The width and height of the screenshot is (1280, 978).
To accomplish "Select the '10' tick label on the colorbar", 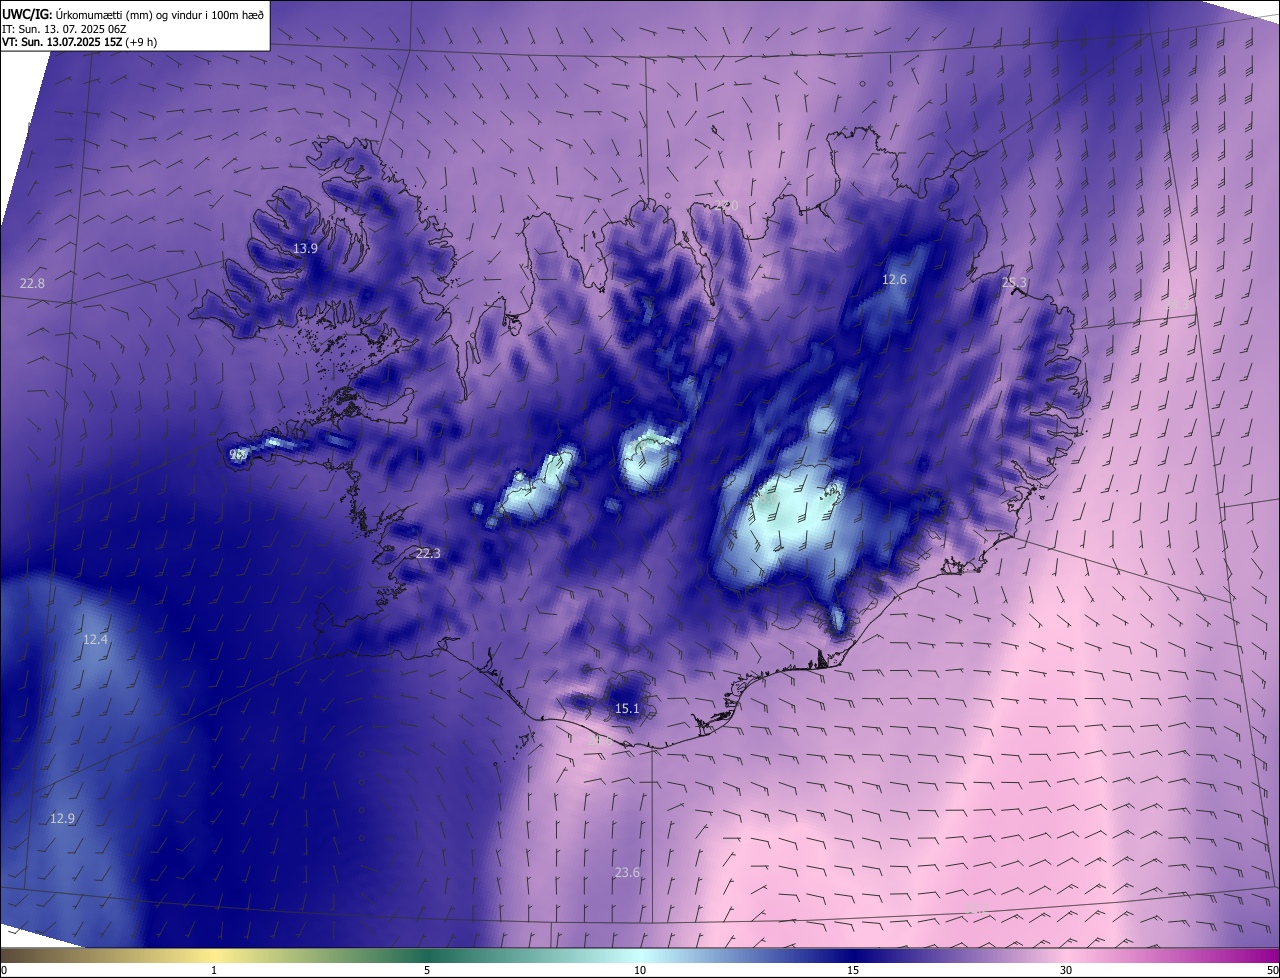I will coord(640,970).
